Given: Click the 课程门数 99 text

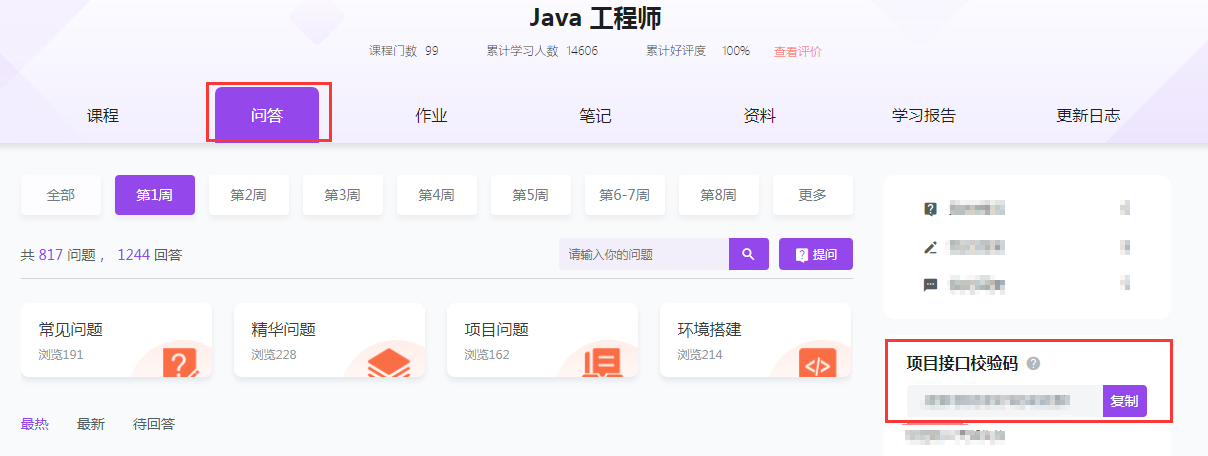Looking at the screenshot, I should pos(403,51).
